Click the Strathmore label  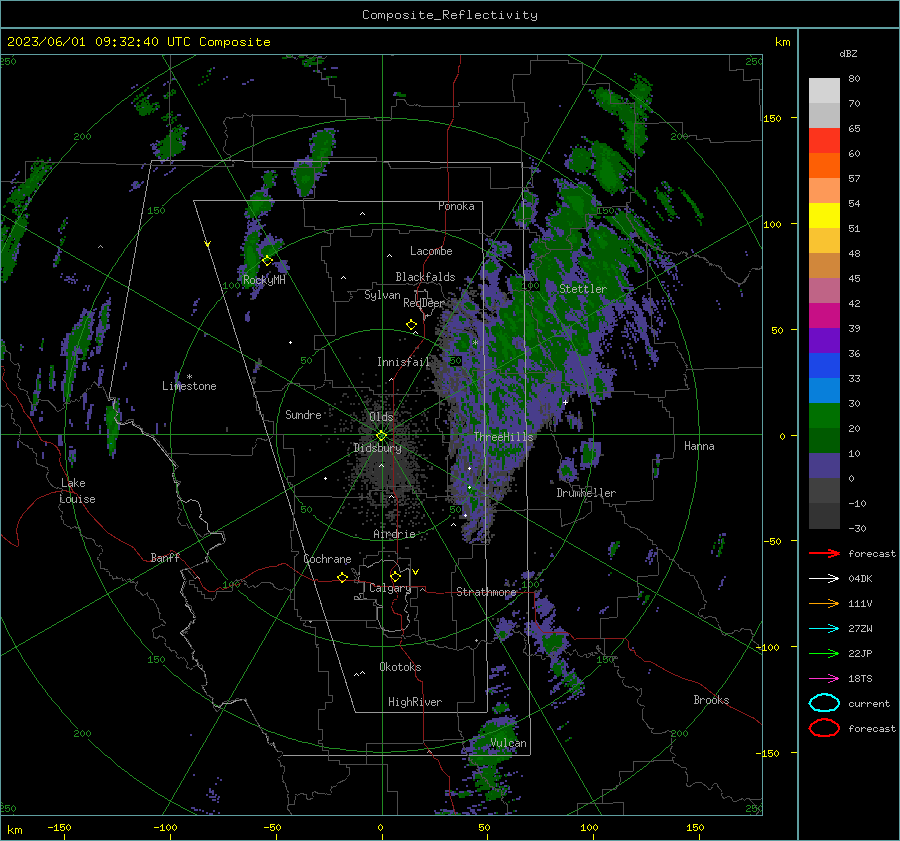[x=486, y=592]
